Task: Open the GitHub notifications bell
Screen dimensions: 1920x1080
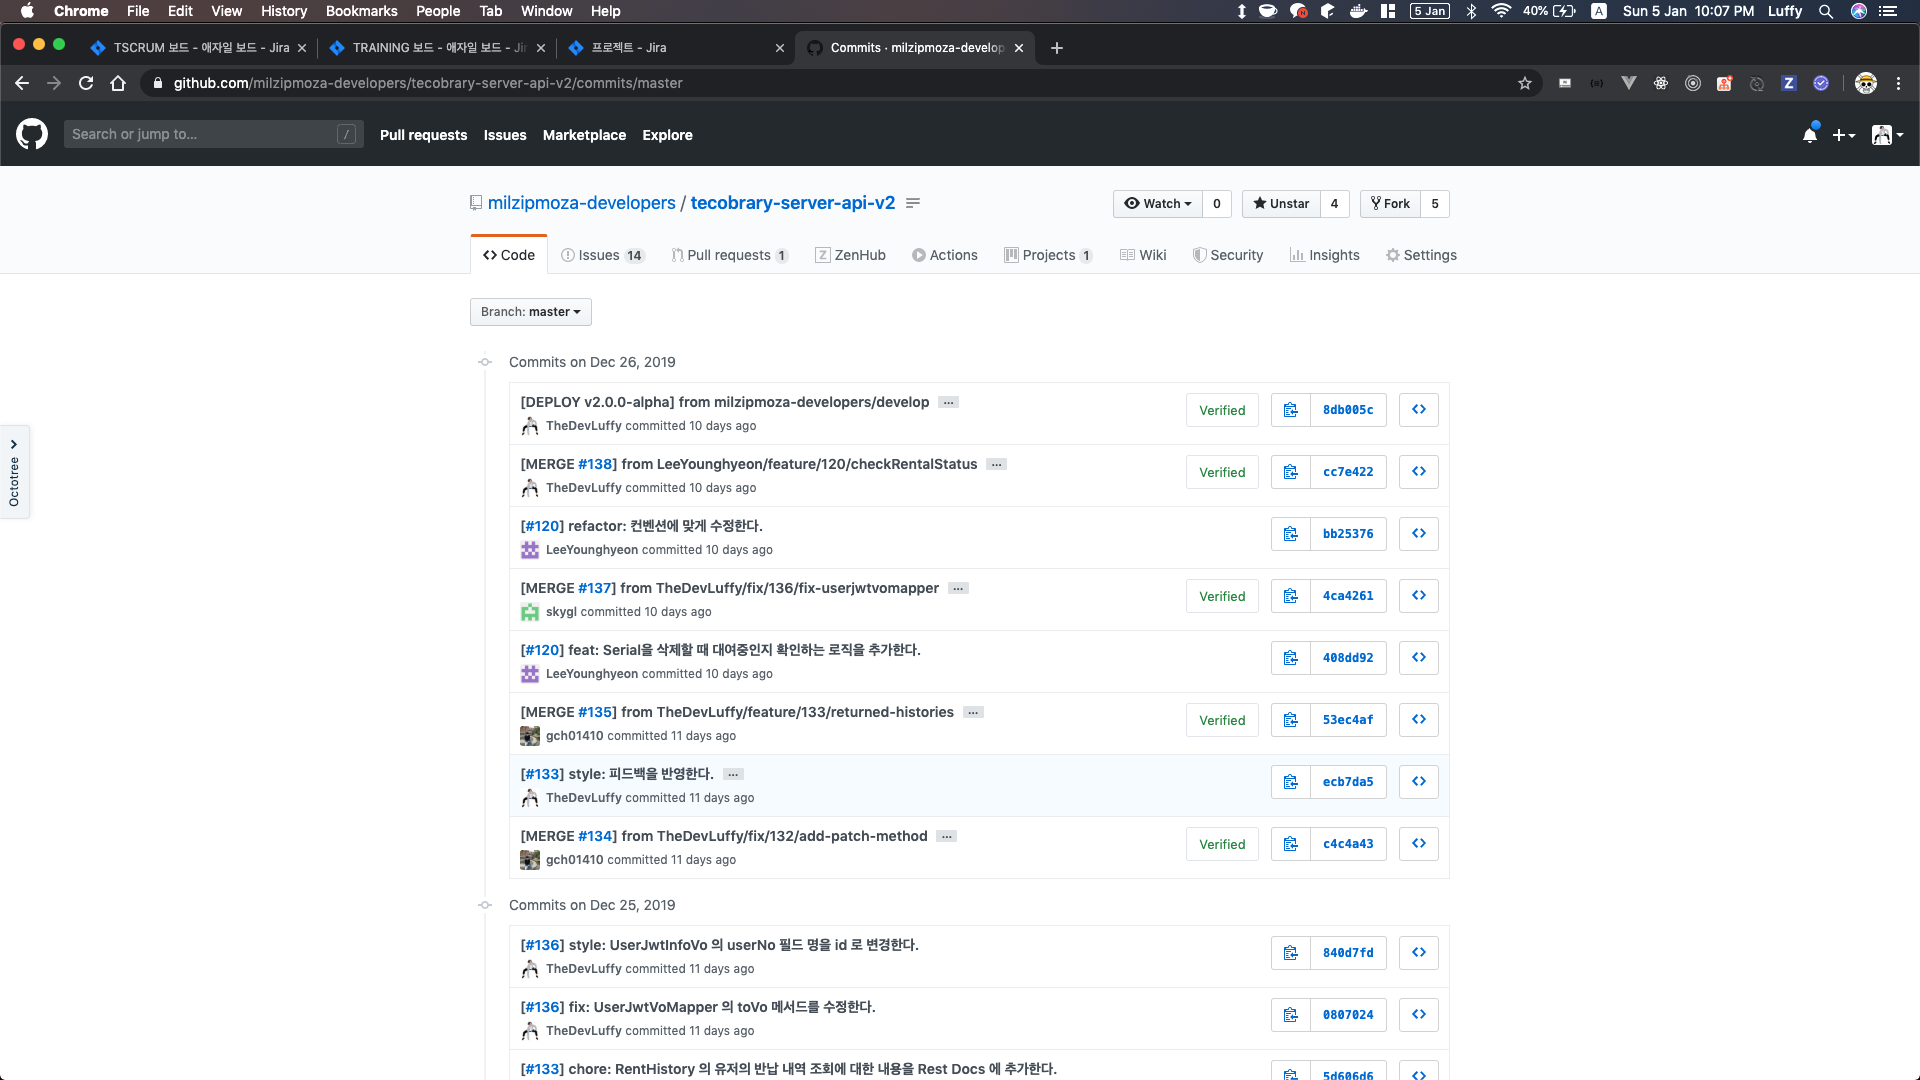Action: 1809,135
